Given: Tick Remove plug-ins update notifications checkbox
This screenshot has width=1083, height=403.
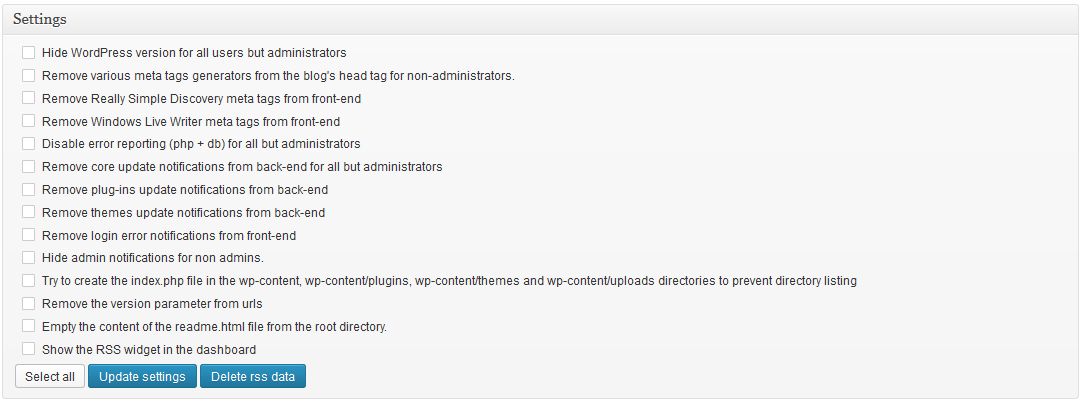Looking at the screenshot, I should [28, 189].
